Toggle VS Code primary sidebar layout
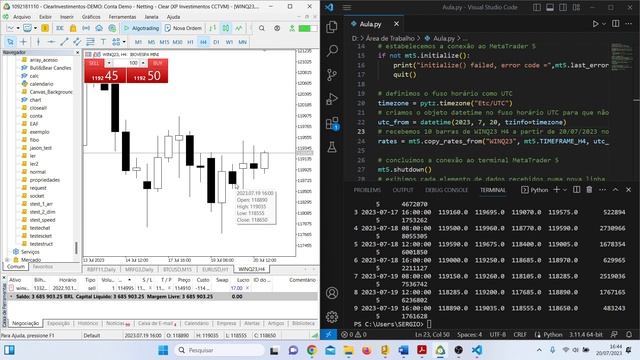The height and width of the screenshot is (360, 640). click(x=537, y=7)
